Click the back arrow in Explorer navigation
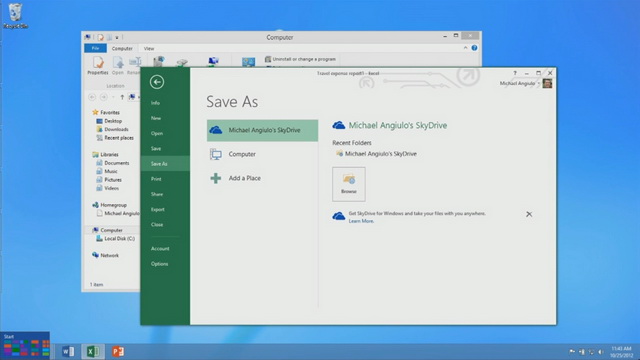 coord(92,97)
